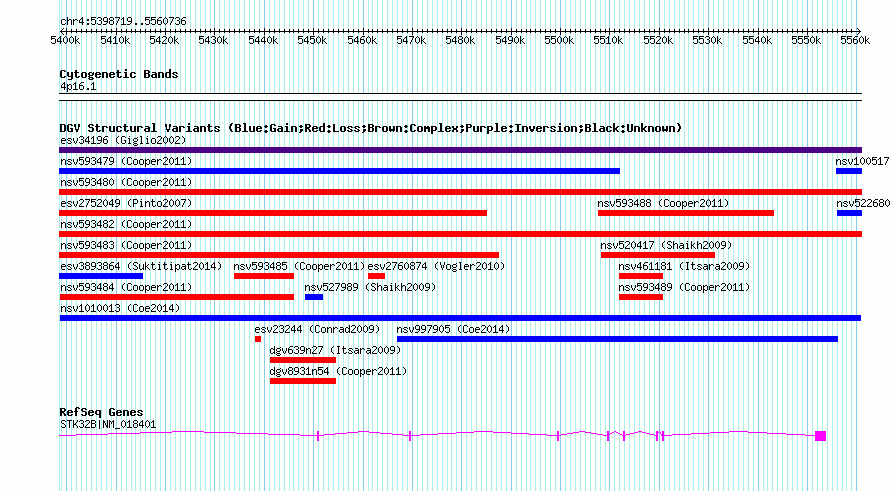The height and width of the screenshot is (491, 890).
Task: Open esv2760874 (Vogler2010) variant label
Action: (x=436, y=266)
